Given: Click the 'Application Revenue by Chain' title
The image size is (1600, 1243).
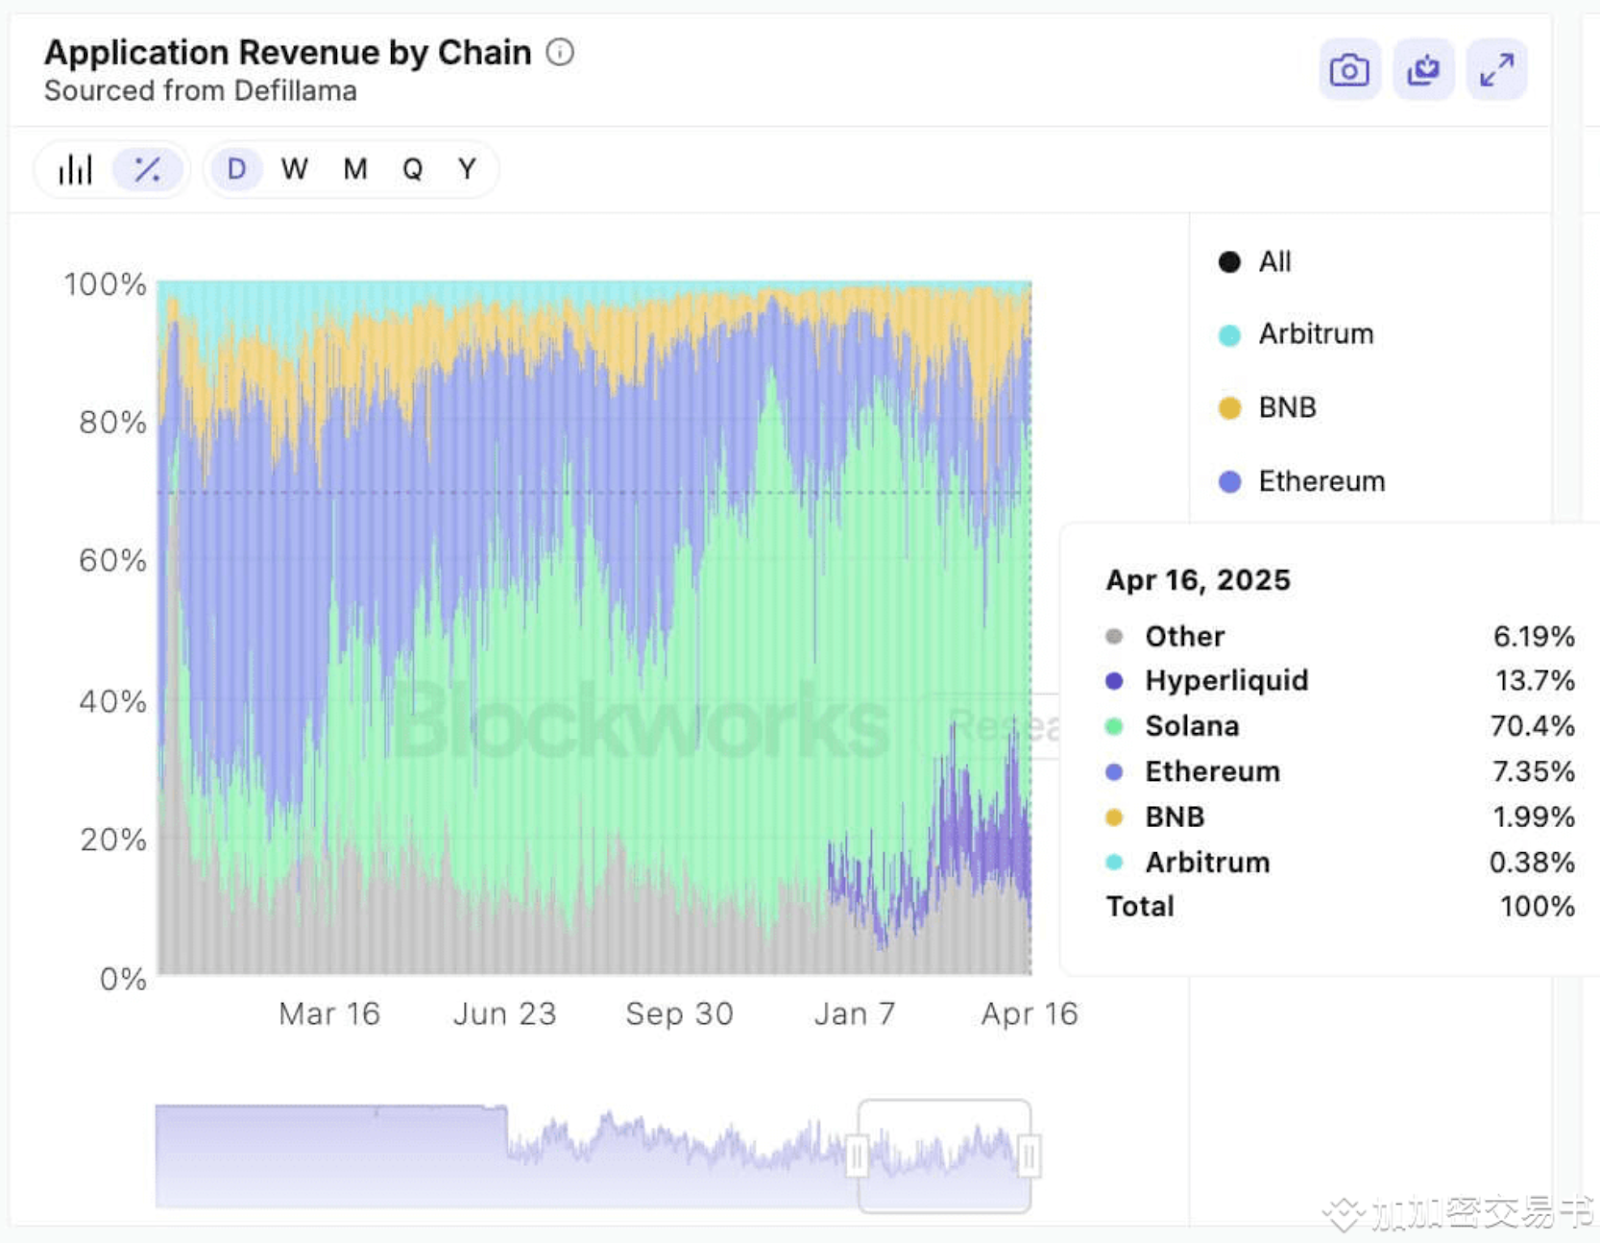Looking at the screenshot, I should [x=288, y=52].
